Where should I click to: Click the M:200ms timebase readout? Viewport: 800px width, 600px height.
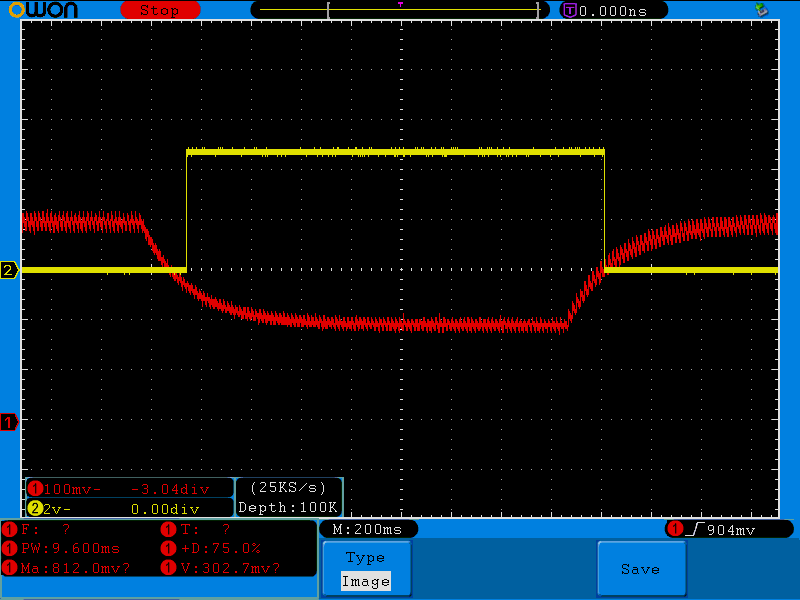tap(367, 529)
